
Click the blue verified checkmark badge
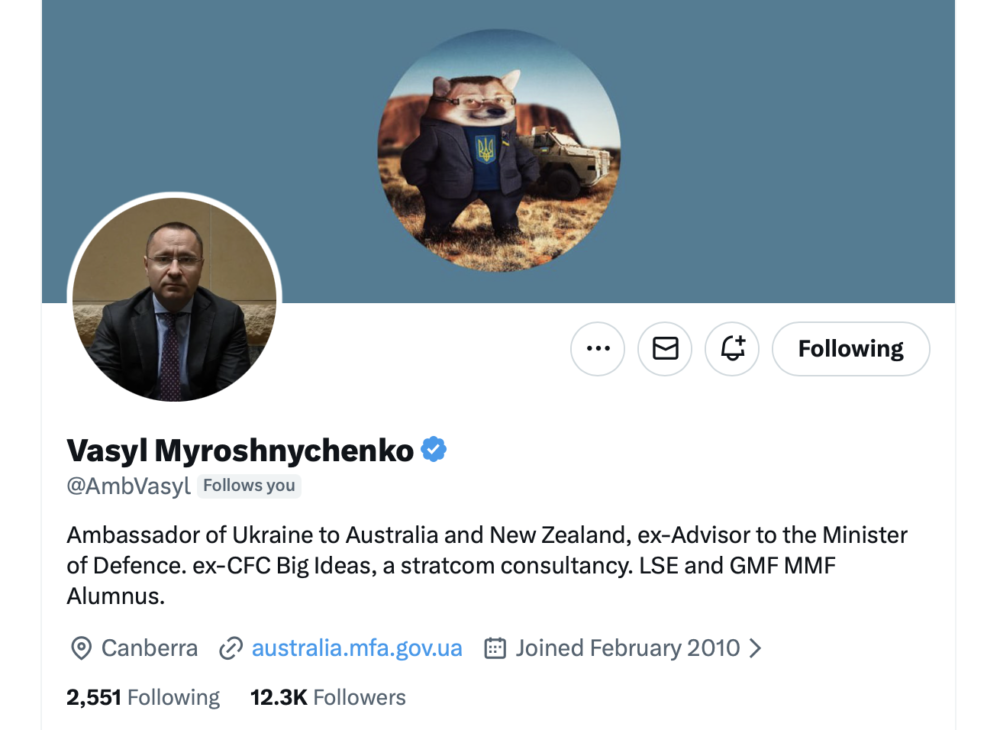point(433,450)
